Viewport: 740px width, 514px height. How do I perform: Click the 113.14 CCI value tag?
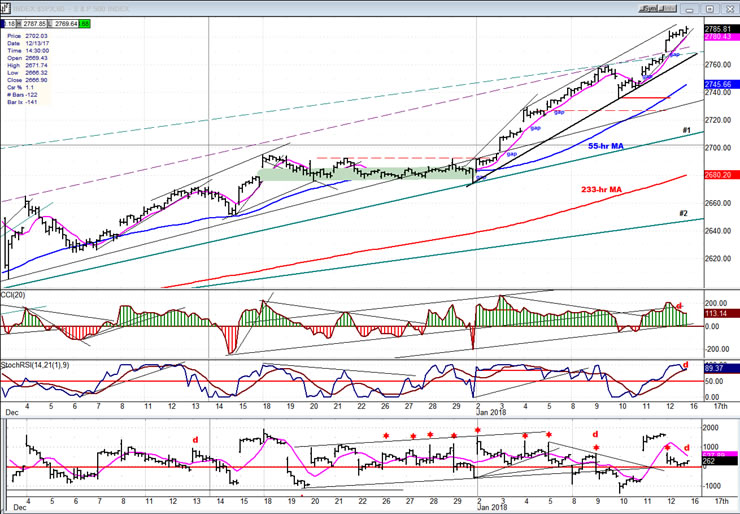coord(721,313)
